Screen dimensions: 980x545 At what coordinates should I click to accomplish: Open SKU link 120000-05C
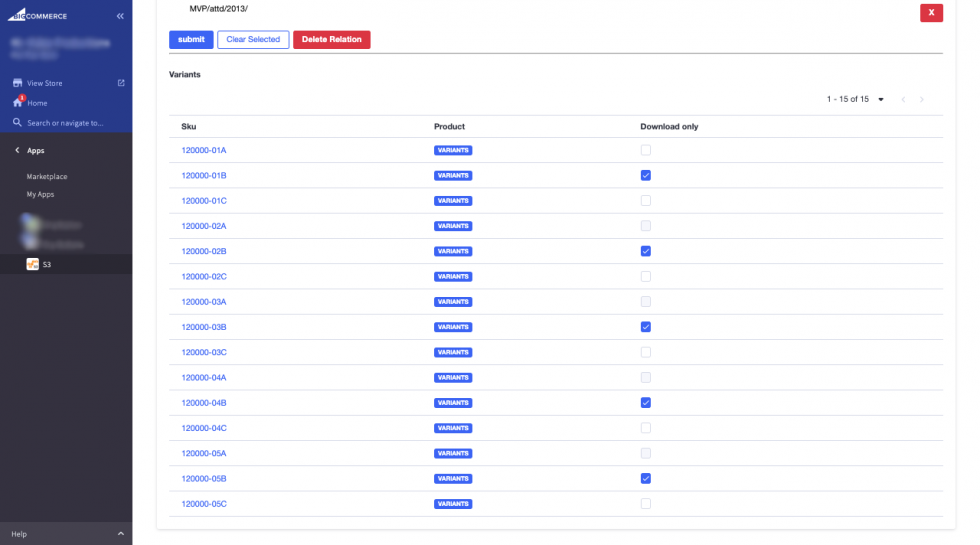pos(204,504)
